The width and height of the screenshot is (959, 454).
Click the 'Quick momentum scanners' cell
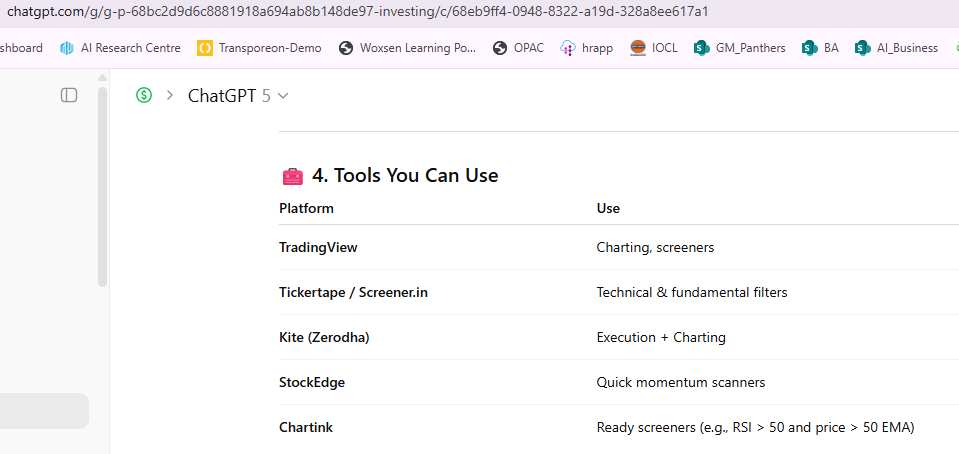(x=681, y=382)
